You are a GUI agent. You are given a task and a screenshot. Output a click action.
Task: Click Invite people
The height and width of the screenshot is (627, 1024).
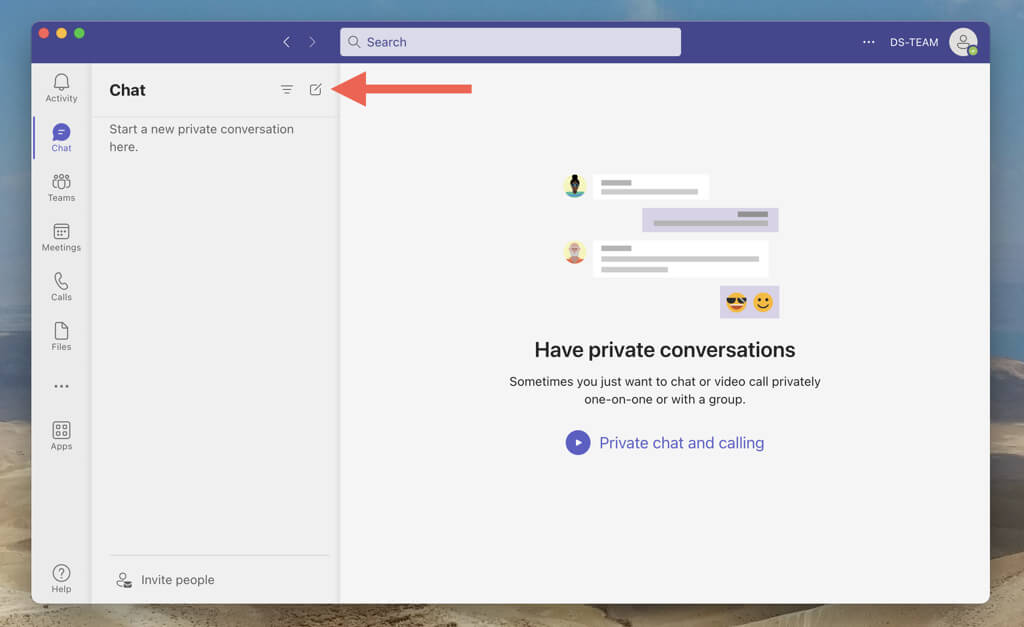click(165, 580)
